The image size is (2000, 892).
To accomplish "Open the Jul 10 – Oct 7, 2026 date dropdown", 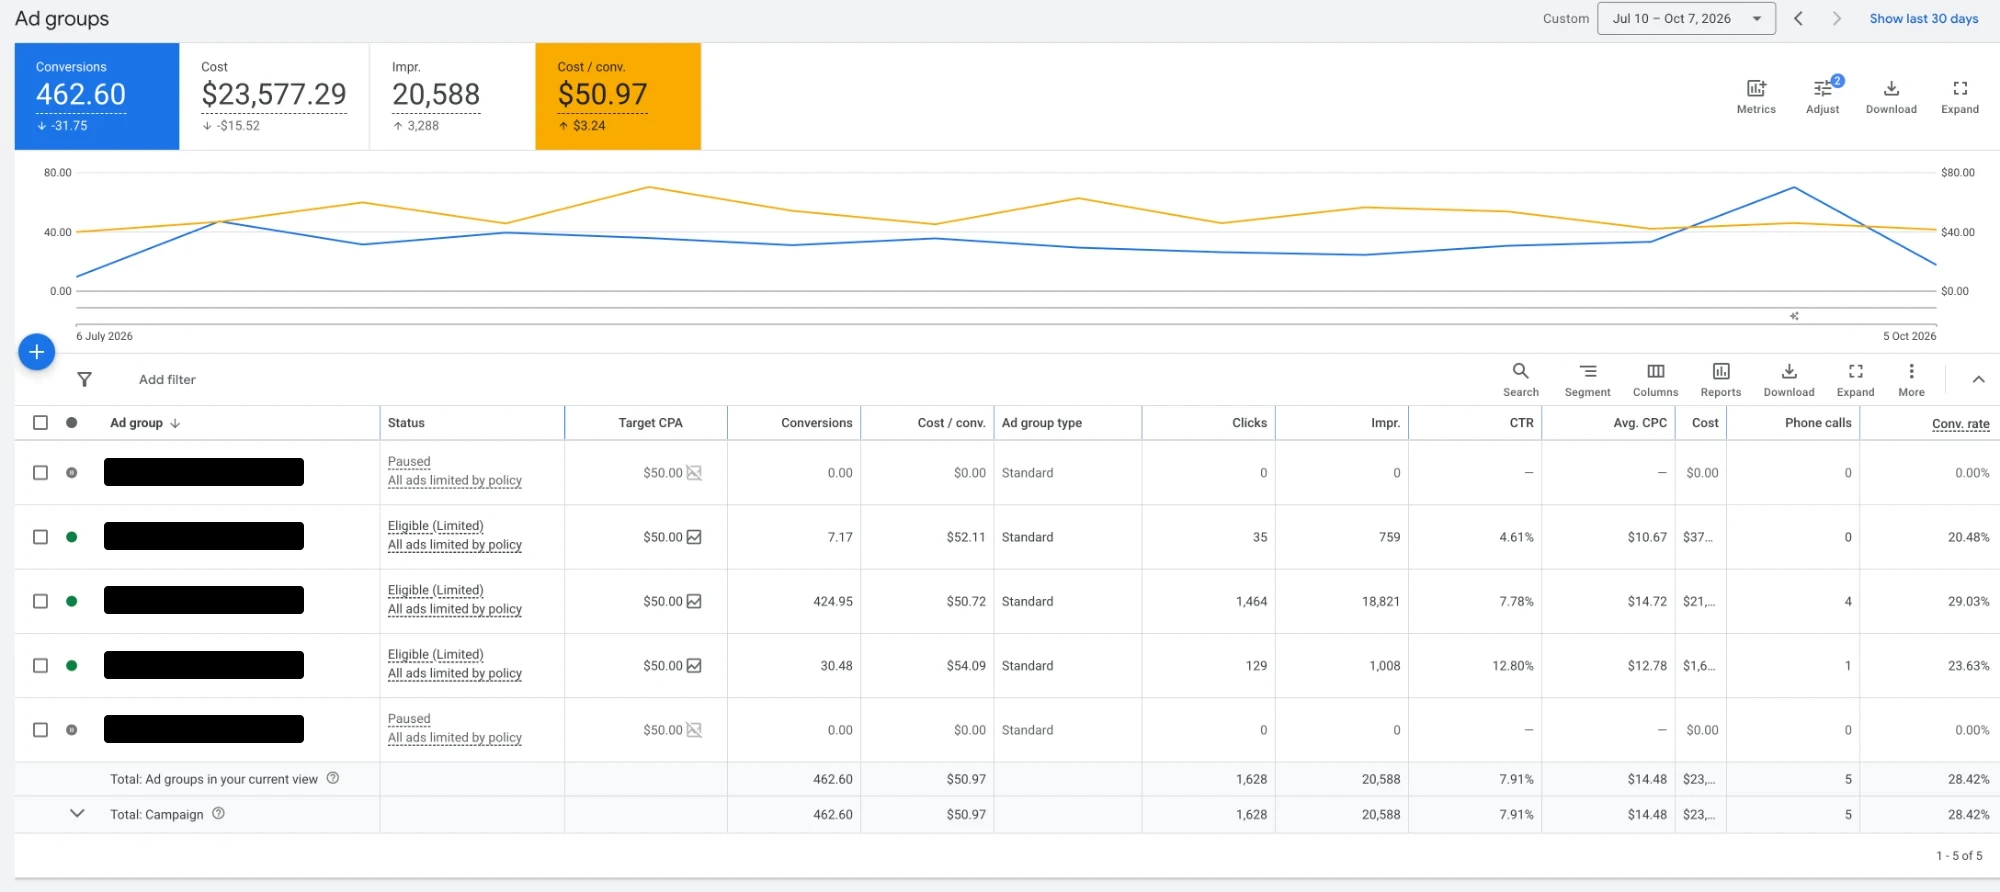I will tap(1686, 19).
